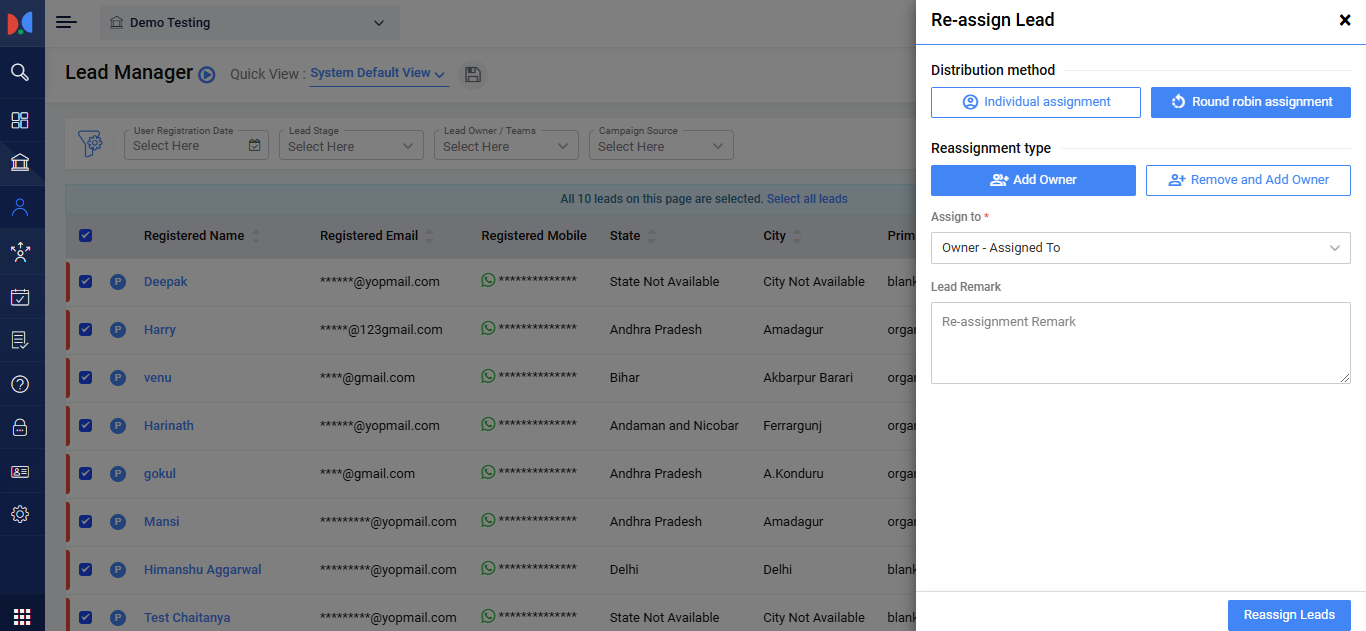Click the play icon beside Lead Manager
This screenshot has height=631, width=1366.
(207, 74)
